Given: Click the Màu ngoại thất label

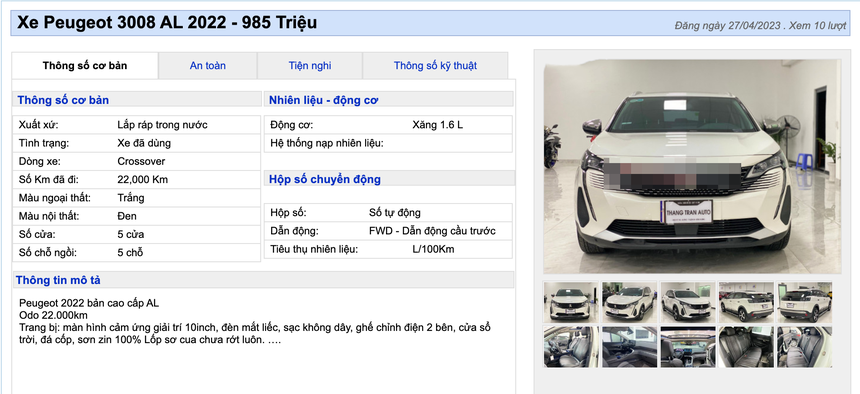Looking at the screenshot, I should pos(55,198).
